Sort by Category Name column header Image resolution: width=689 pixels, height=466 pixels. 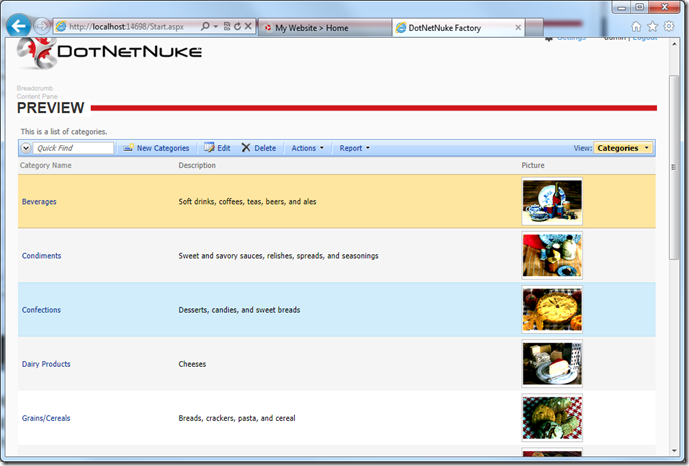click(46, 165)
